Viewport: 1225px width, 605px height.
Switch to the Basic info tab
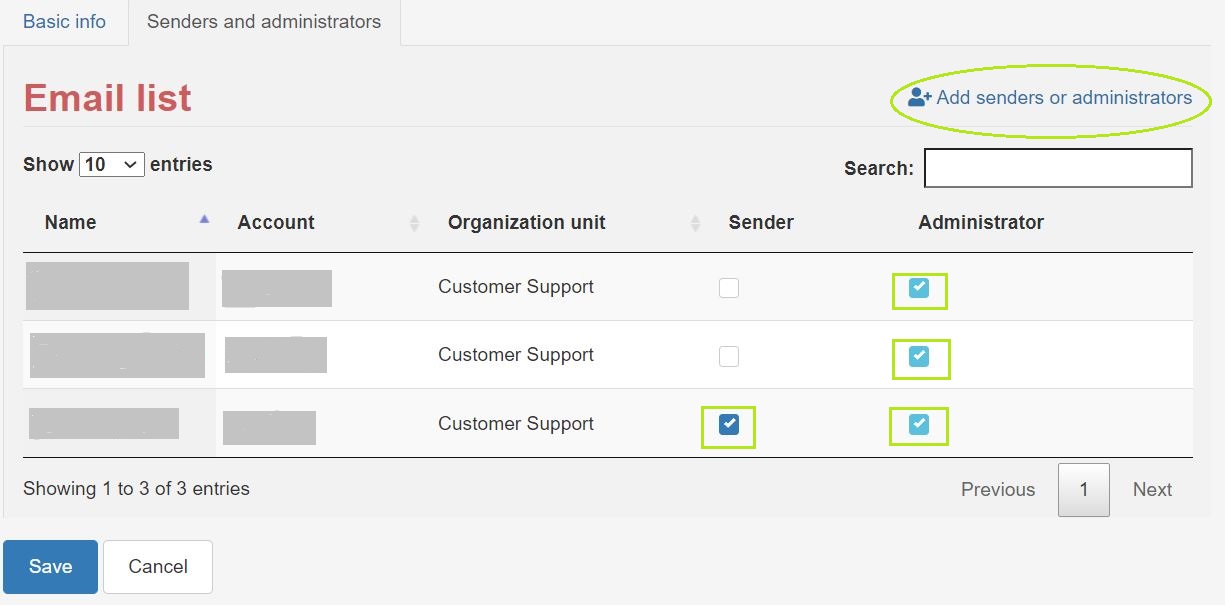64,22
